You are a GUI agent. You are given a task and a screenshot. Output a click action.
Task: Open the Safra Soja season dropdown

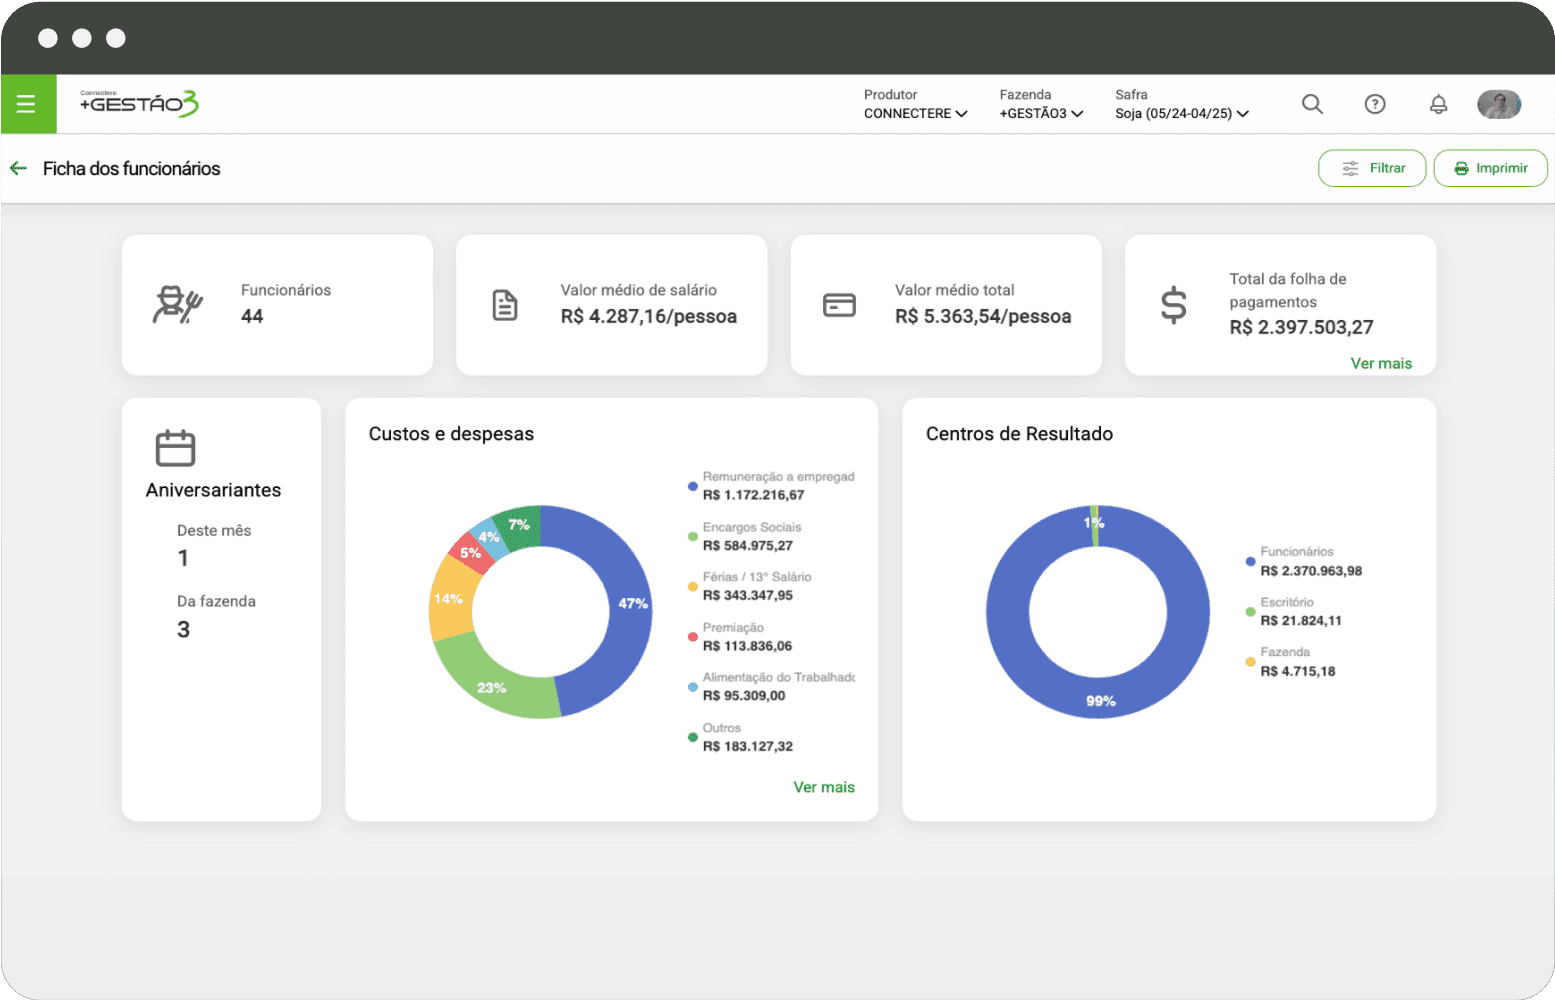[1181, 113]
